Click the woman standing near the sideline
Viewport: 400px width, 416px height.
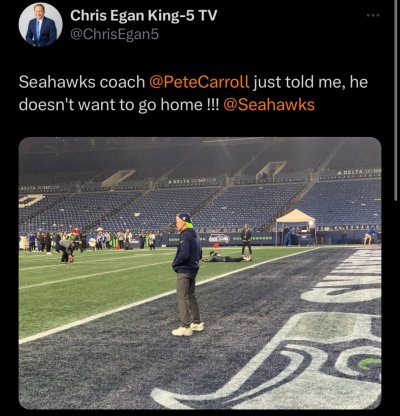tap(246, 240)
